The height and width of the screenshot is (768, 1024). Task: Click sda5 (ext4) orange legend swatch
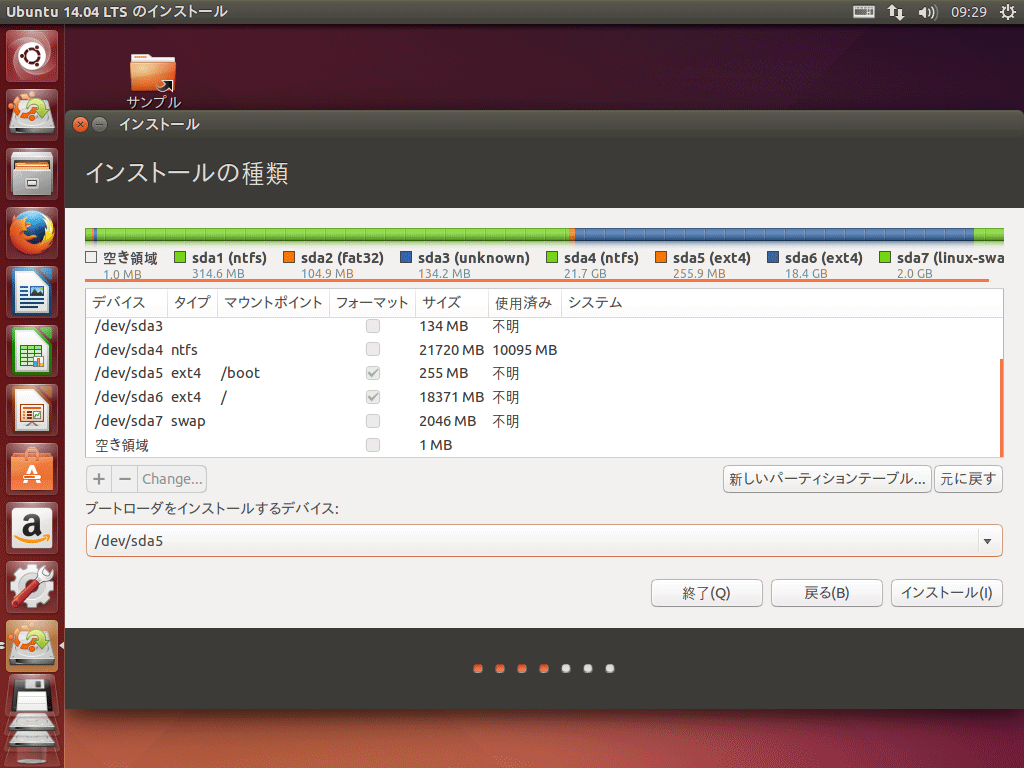[x=661, y=257]
